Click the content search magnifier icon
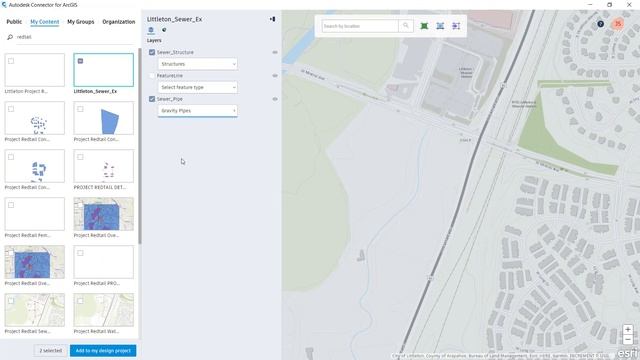The image size is (640, 360). point(10,37)
